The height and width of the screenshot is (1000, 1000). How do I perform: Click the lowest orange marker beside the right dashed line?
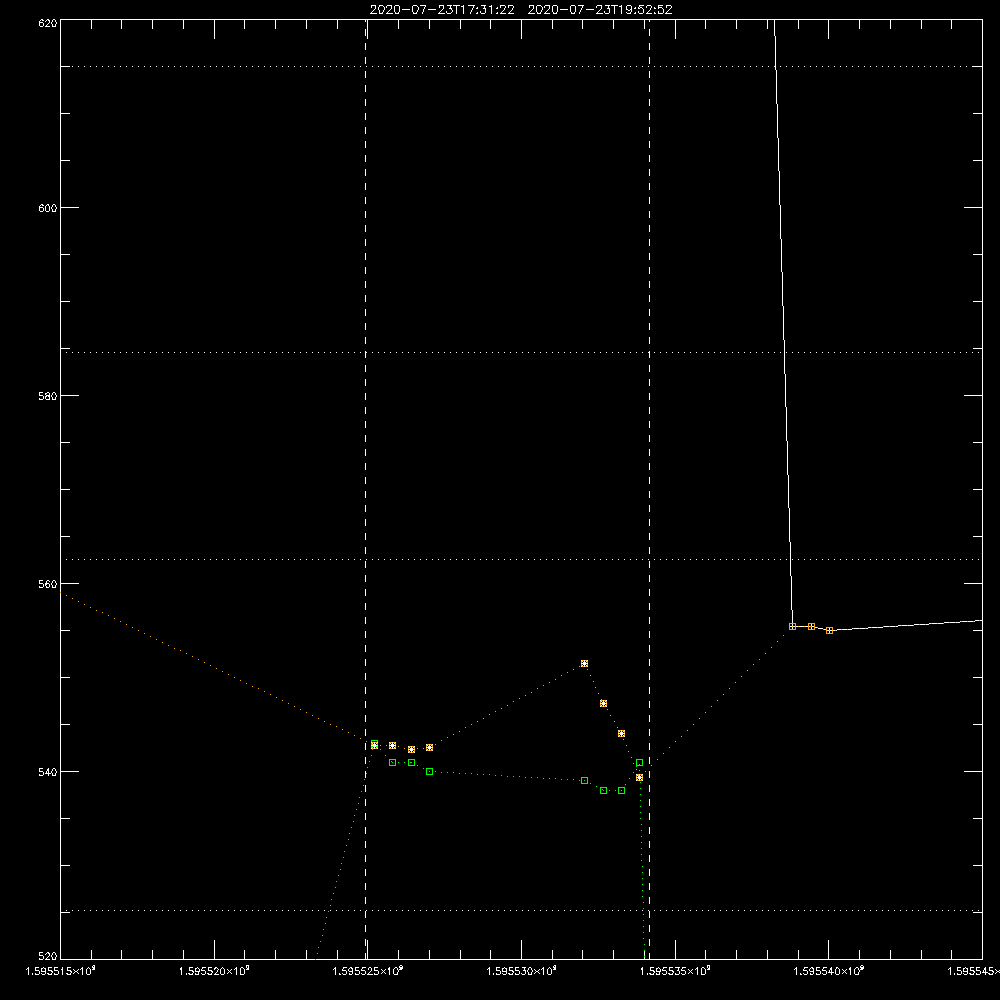tap(640, 777)
